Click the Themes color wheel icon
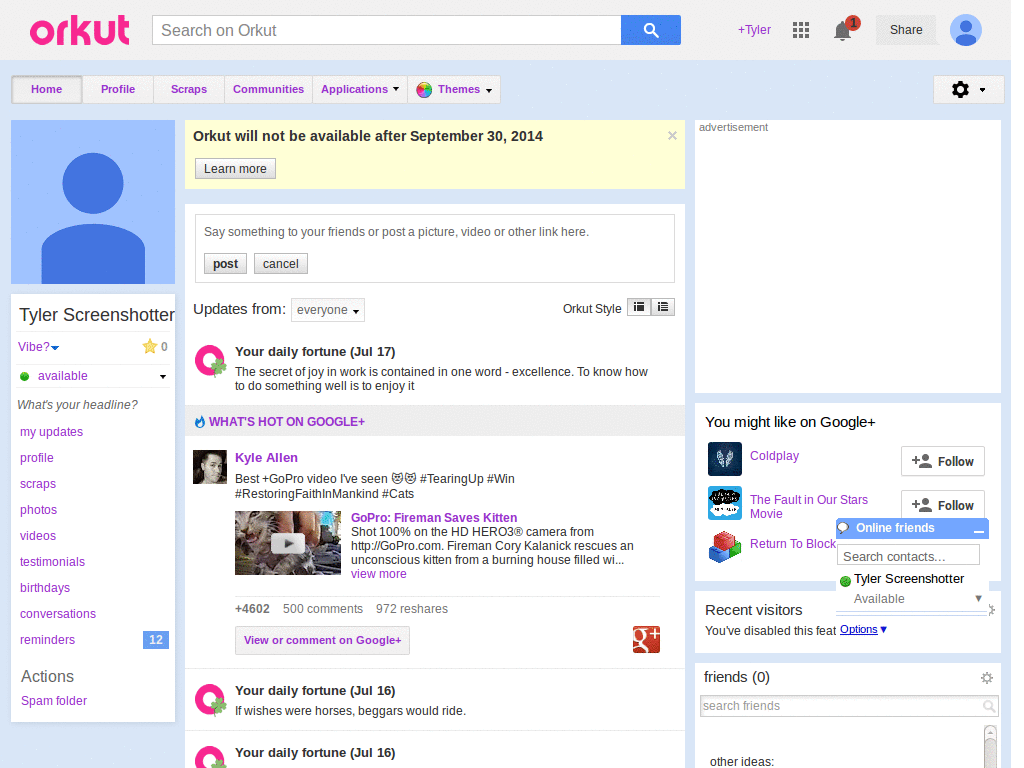This screenshot has height=768, width=1024. (x=424, y=89)
